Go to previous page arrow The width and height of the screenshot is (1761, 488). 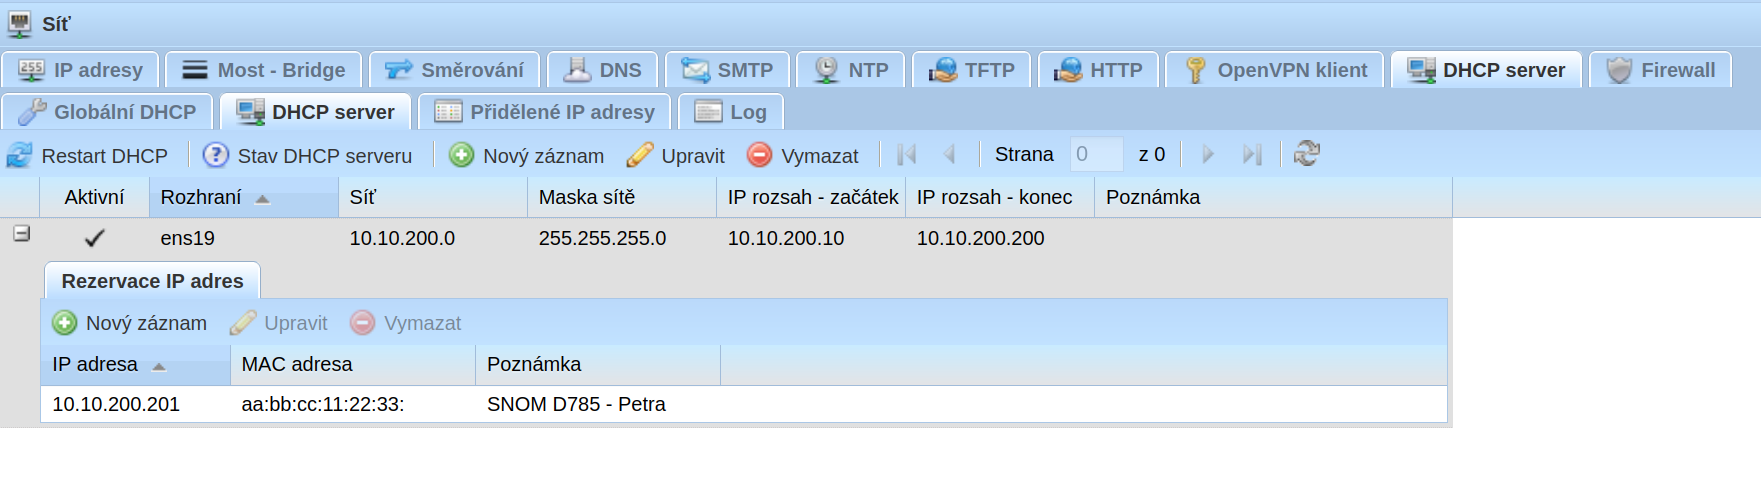pos(949,154)
